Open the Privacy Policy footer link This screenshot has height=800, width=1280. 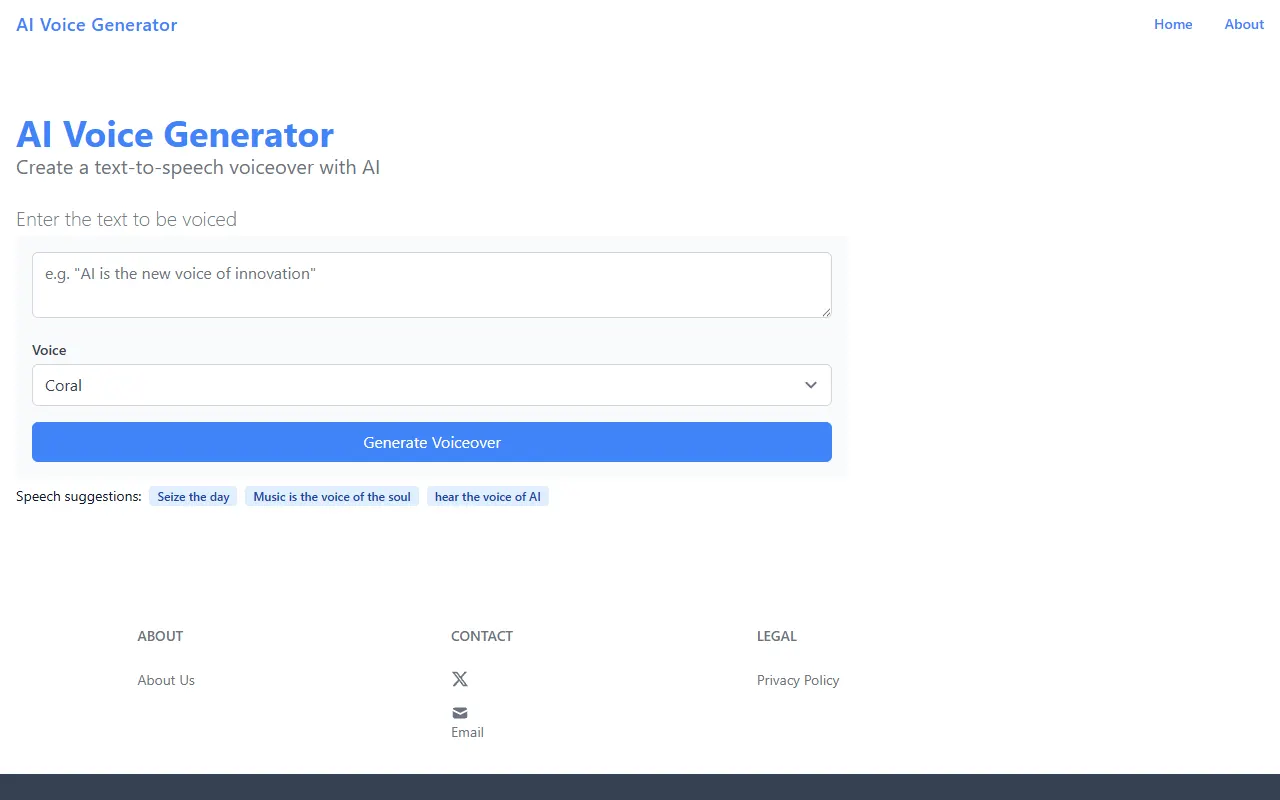click(x=798, y=680)
